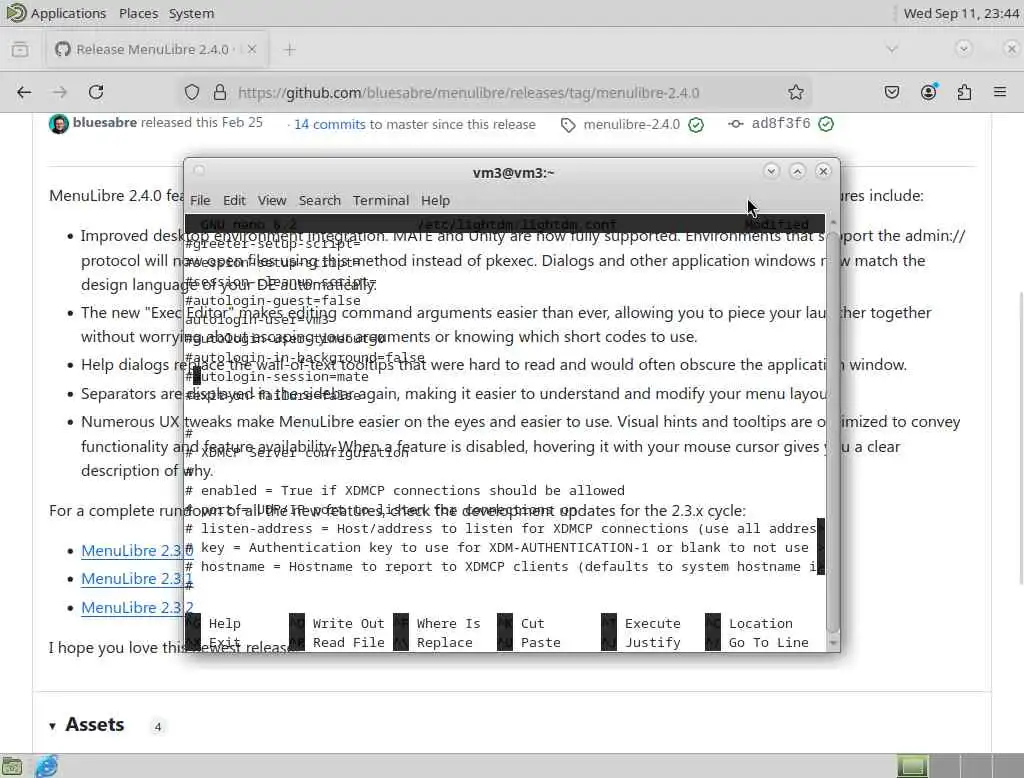Click the terminal vertical scrollbar
Screen dimensions: 1024x778
coord(833,431)
